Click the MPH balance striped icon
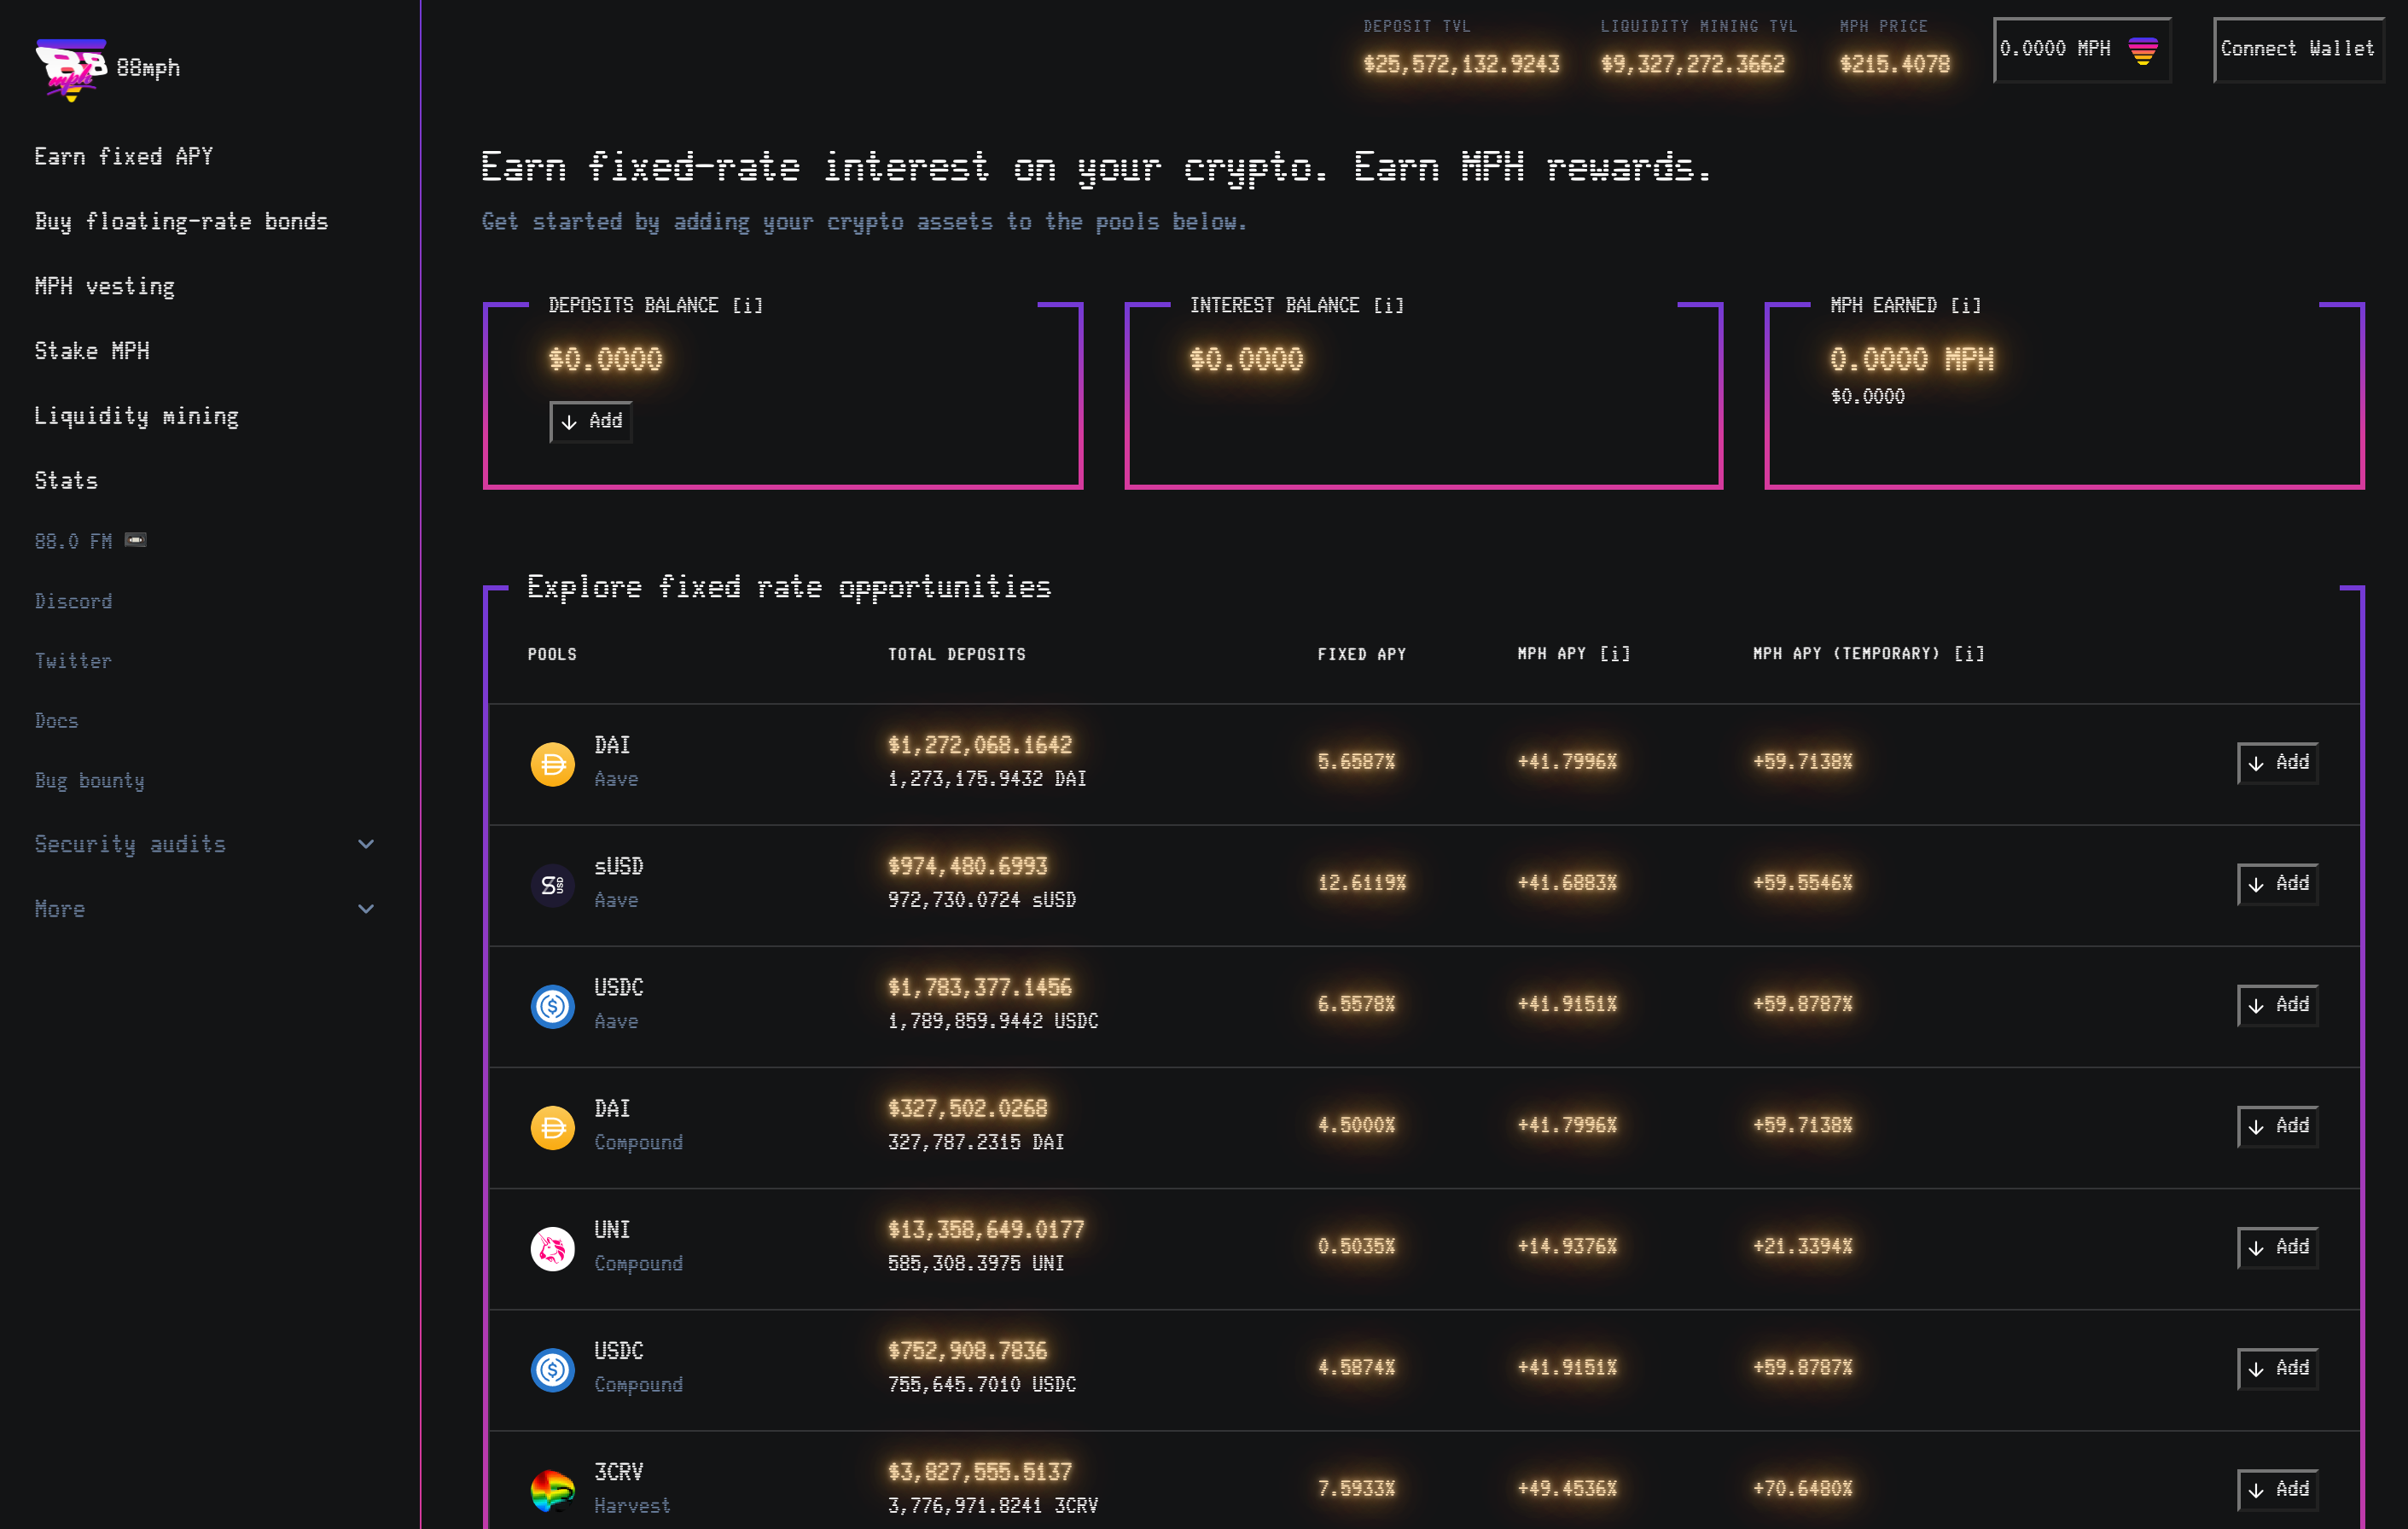 pyautogui.click(x=2142, y=50)
